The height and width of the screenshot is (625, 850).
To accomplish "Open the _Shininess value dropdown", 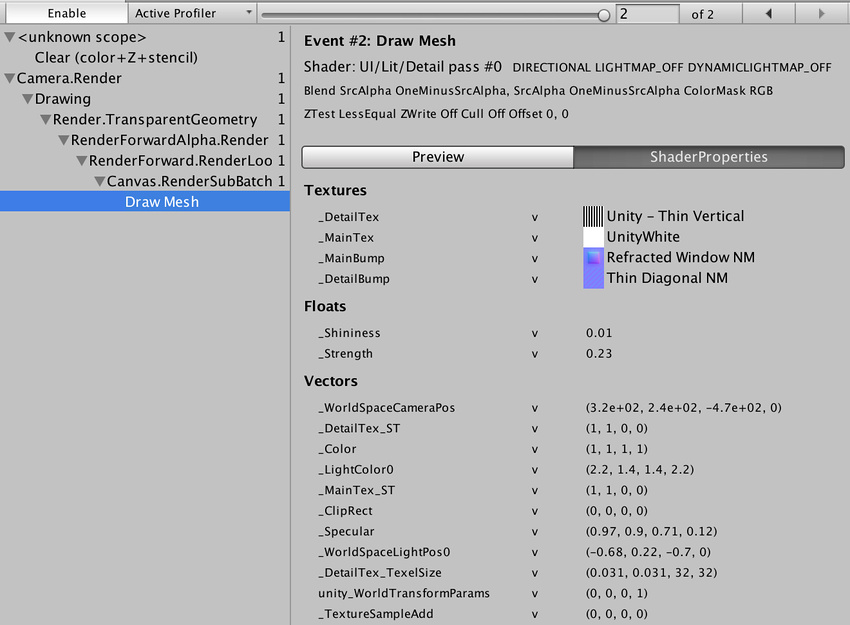I will pos(535,333).
